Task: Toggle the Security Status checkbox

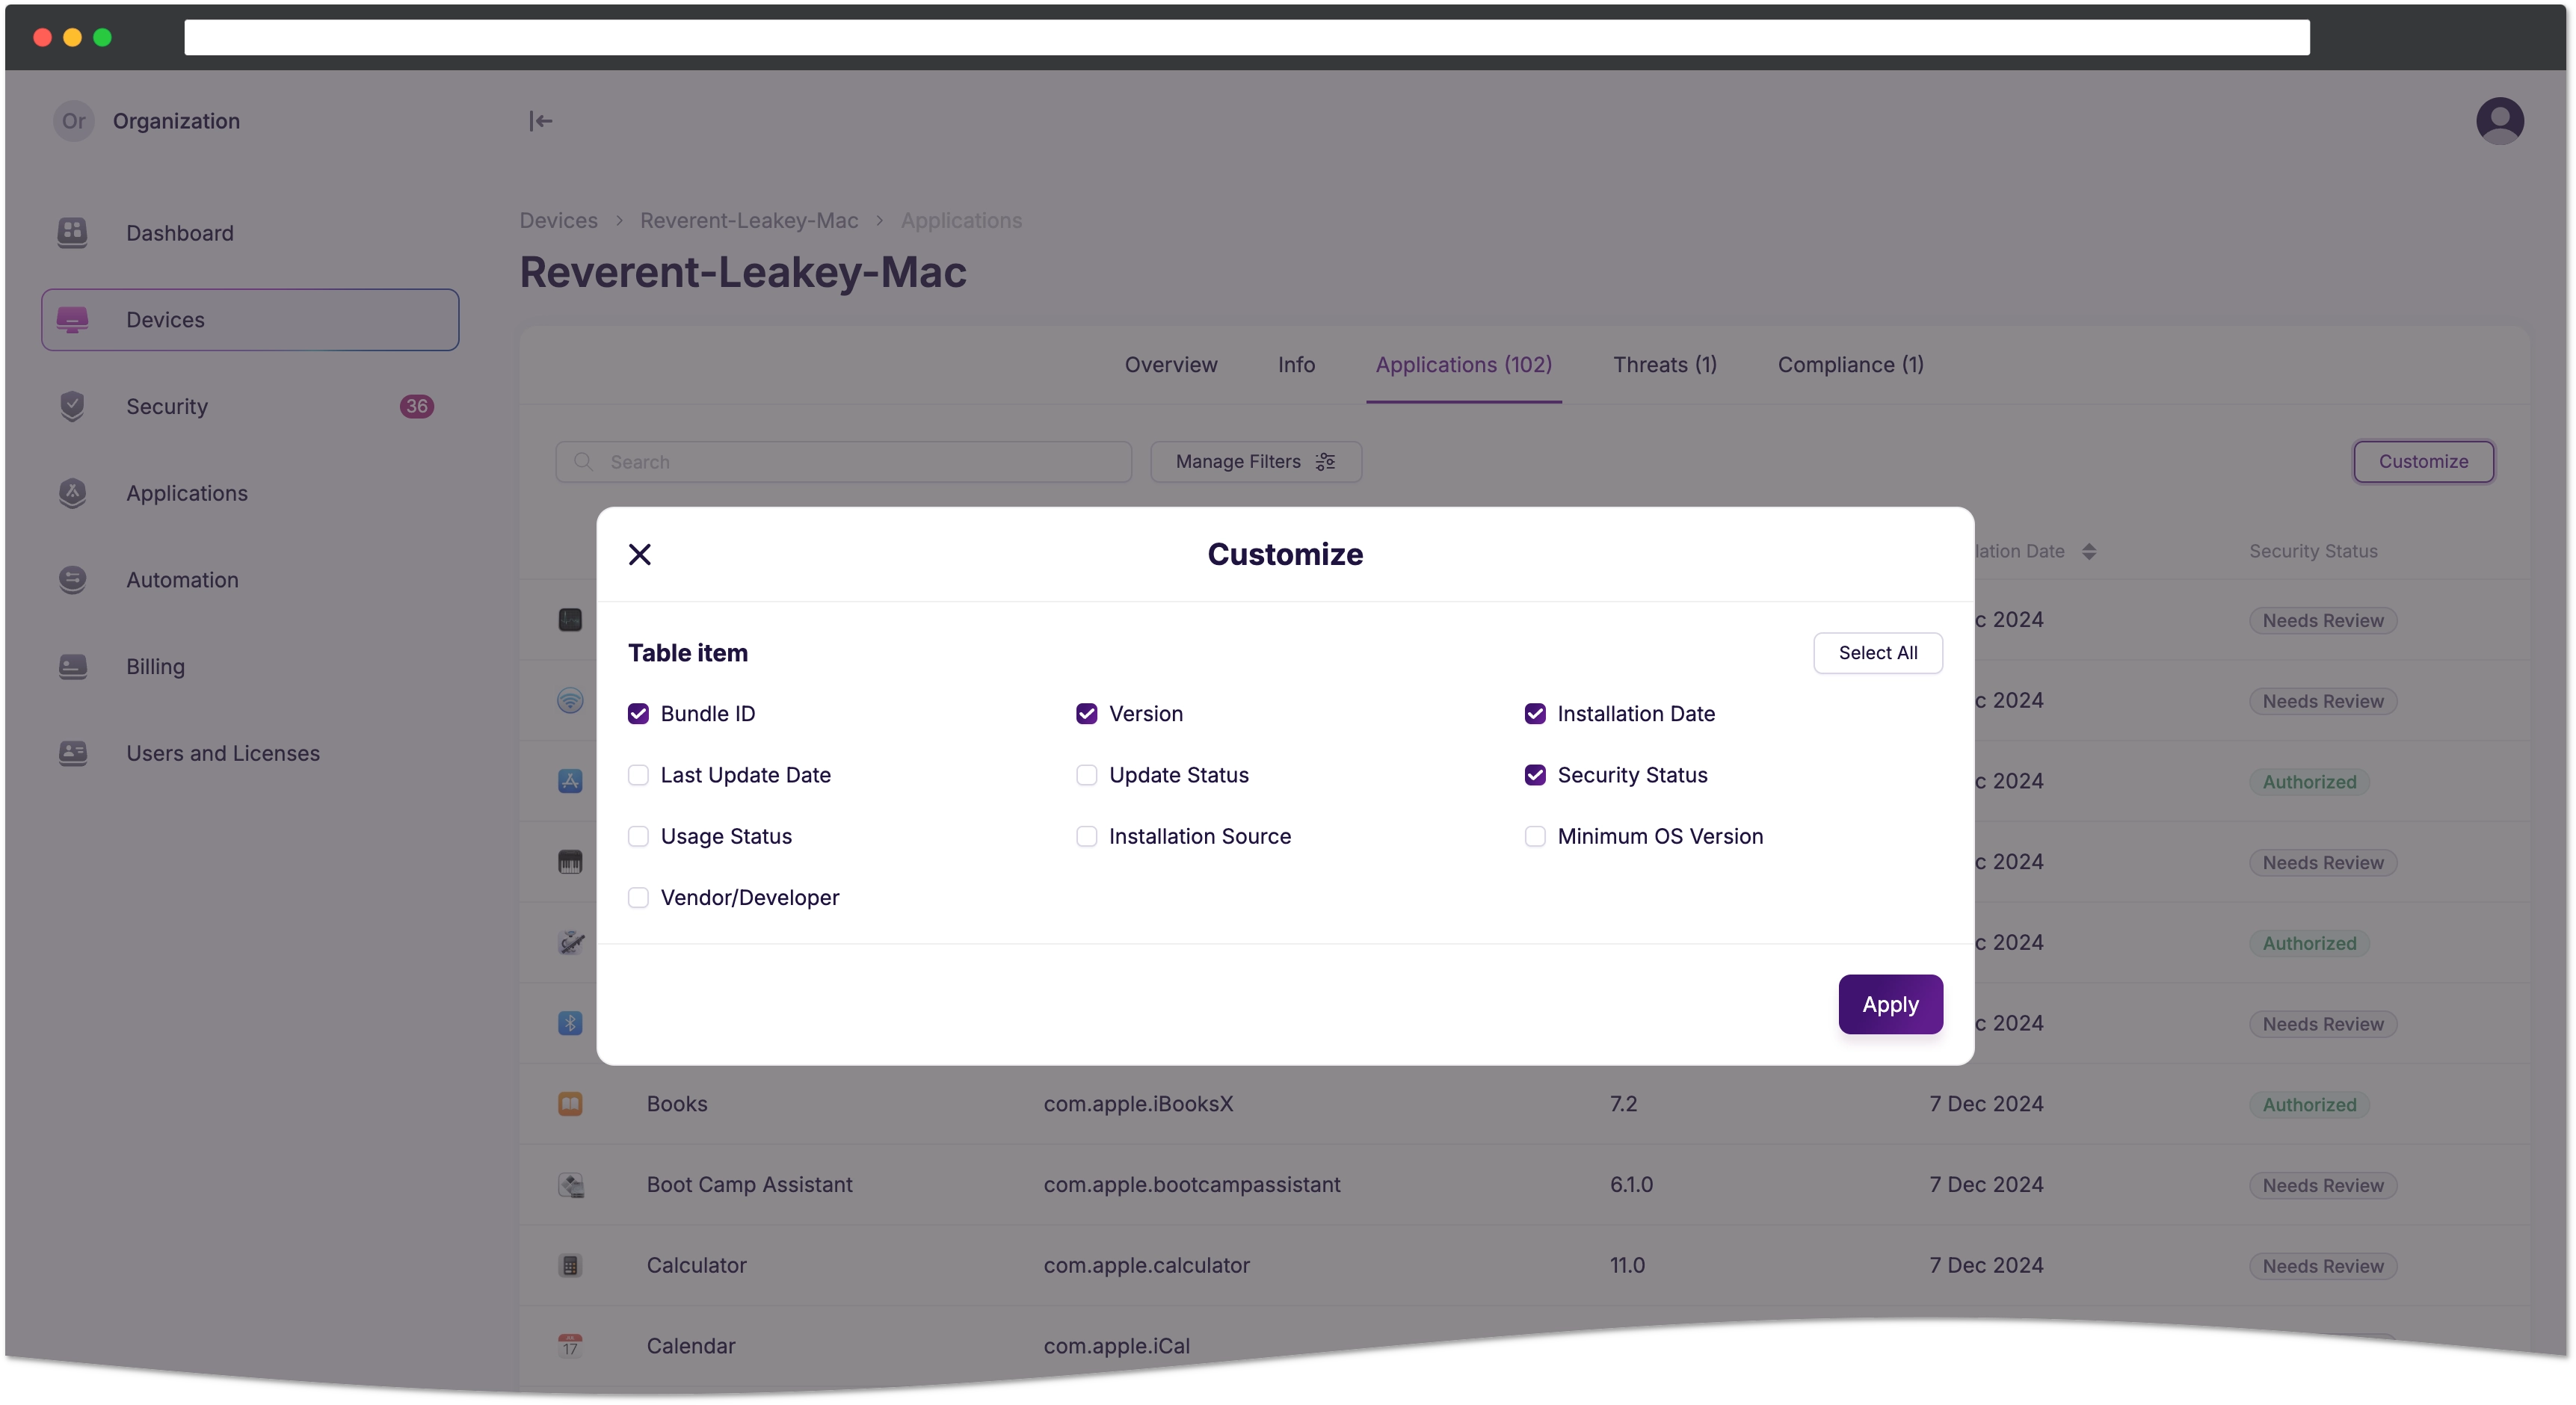Action: (x=1535, y=773)
